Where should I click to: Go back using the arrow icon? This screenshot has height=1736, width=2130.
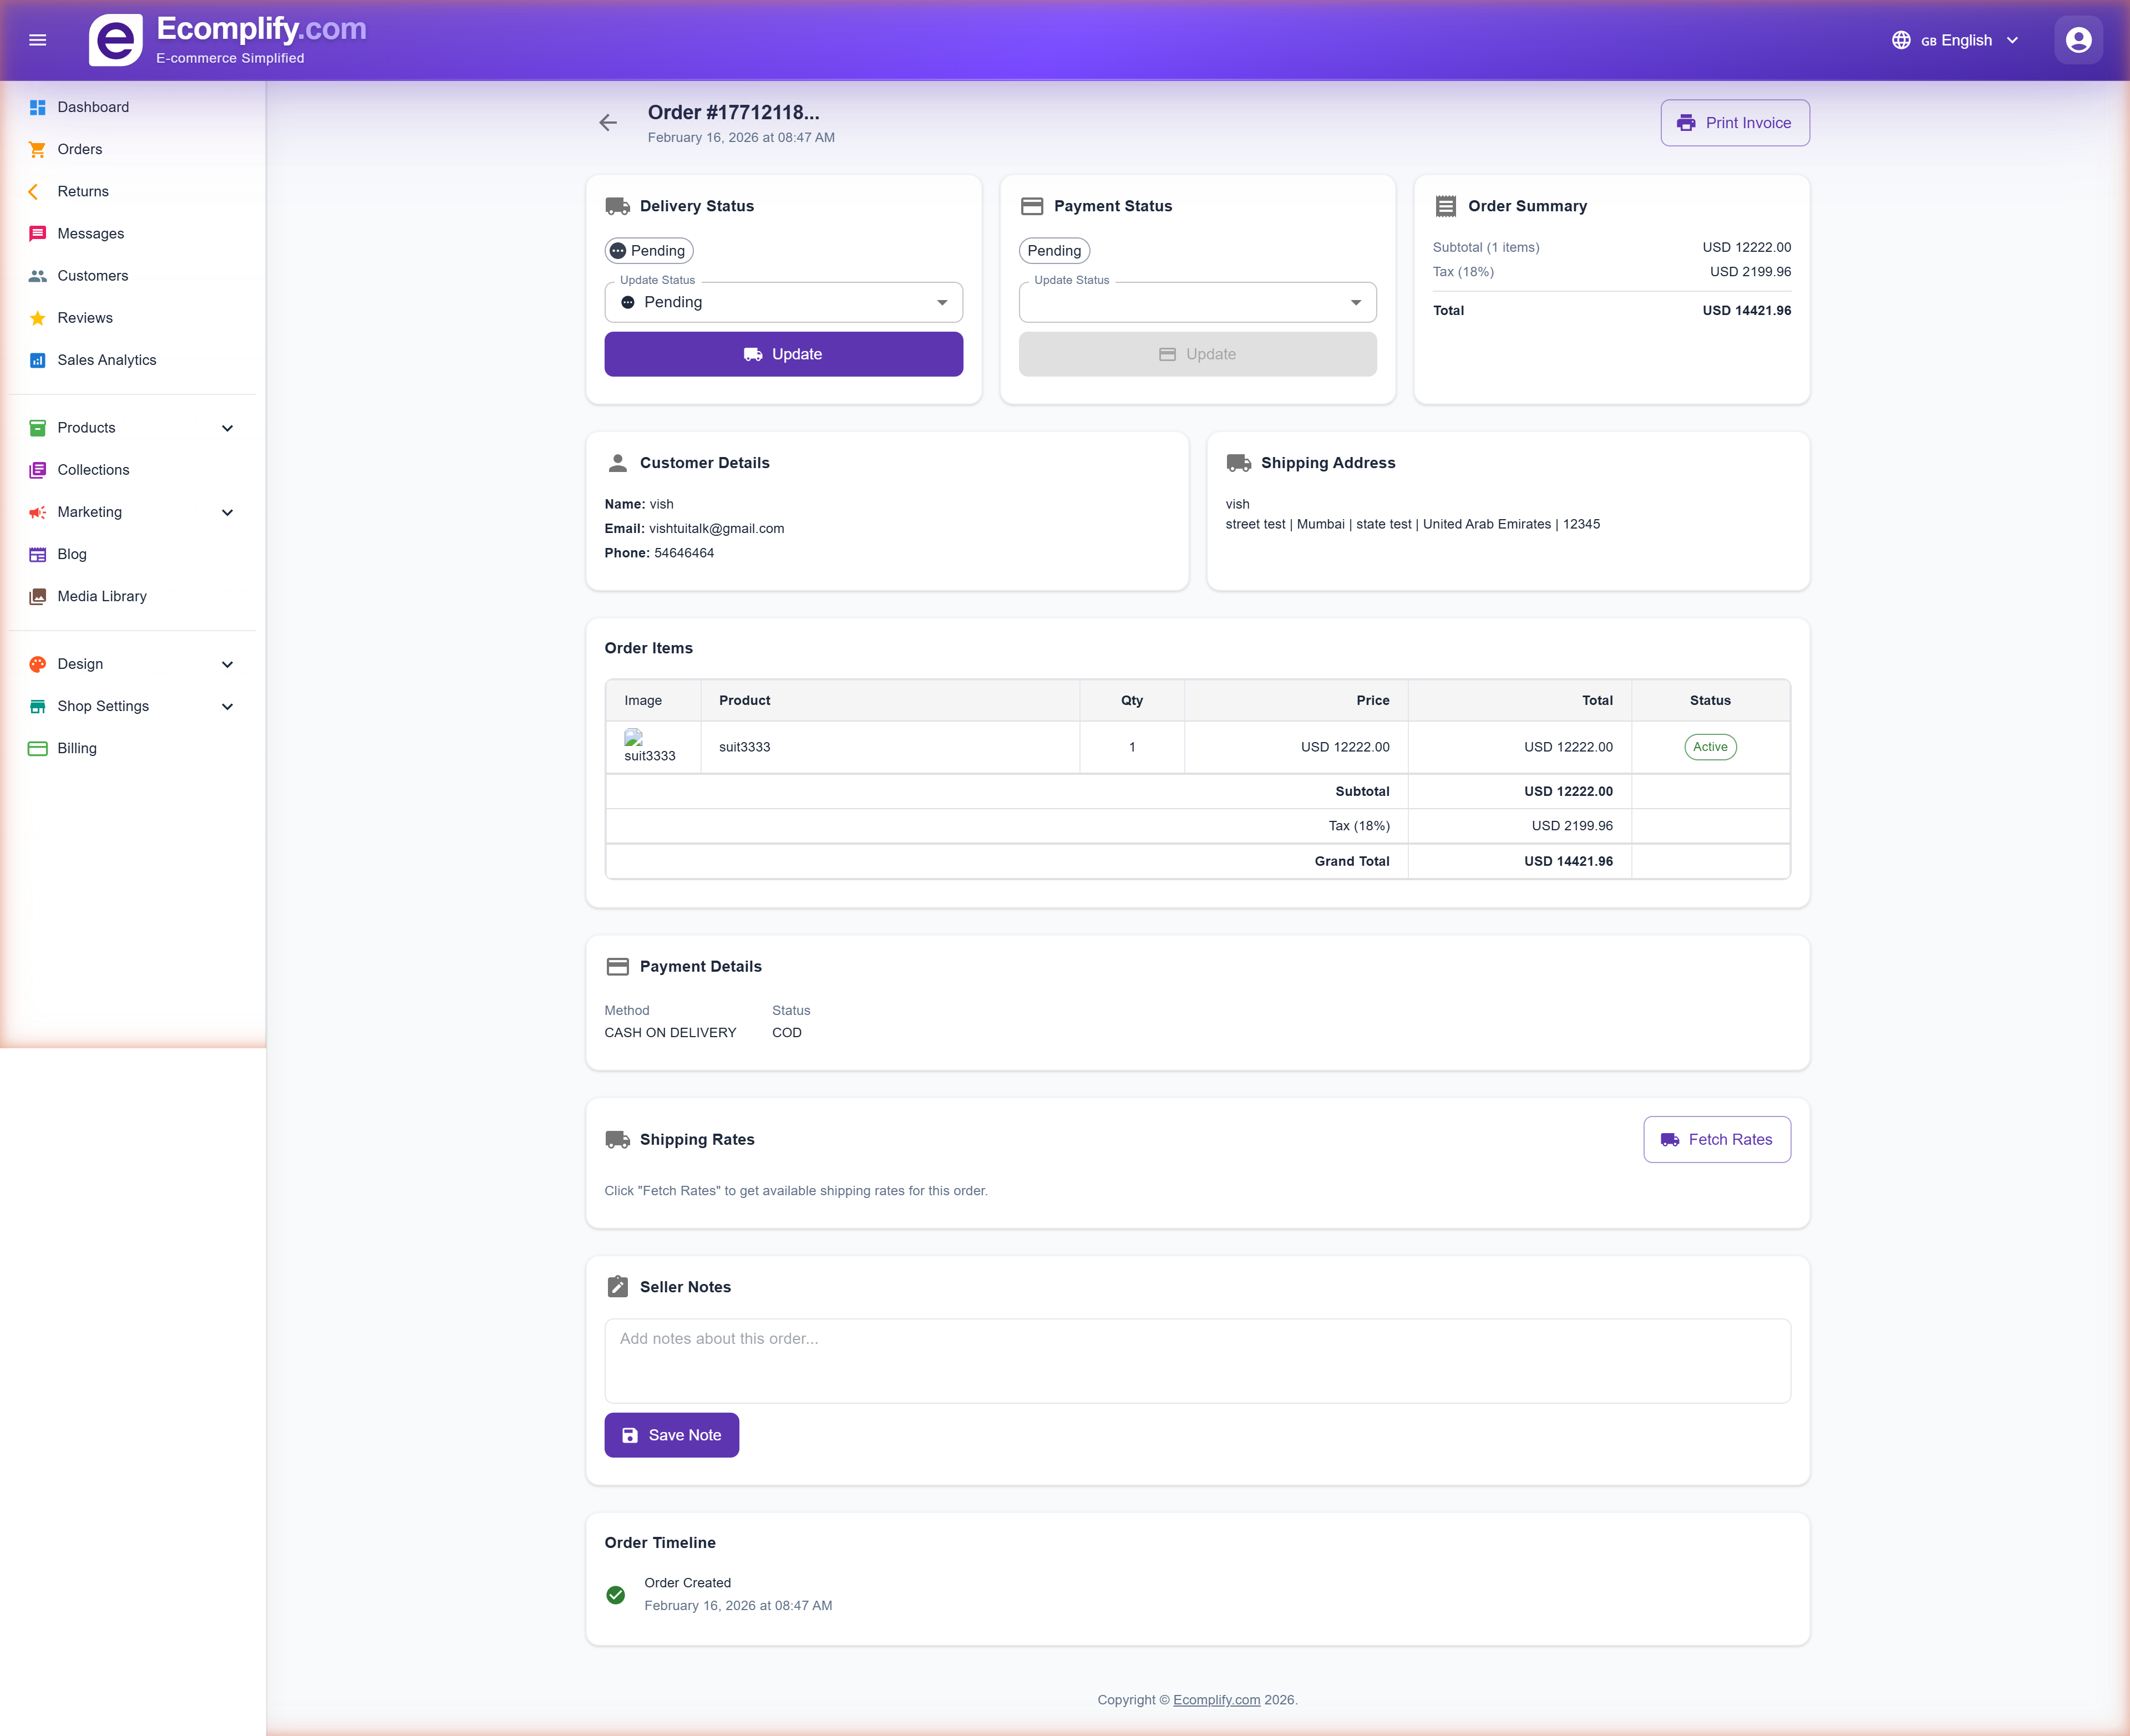tap(608, 123)
